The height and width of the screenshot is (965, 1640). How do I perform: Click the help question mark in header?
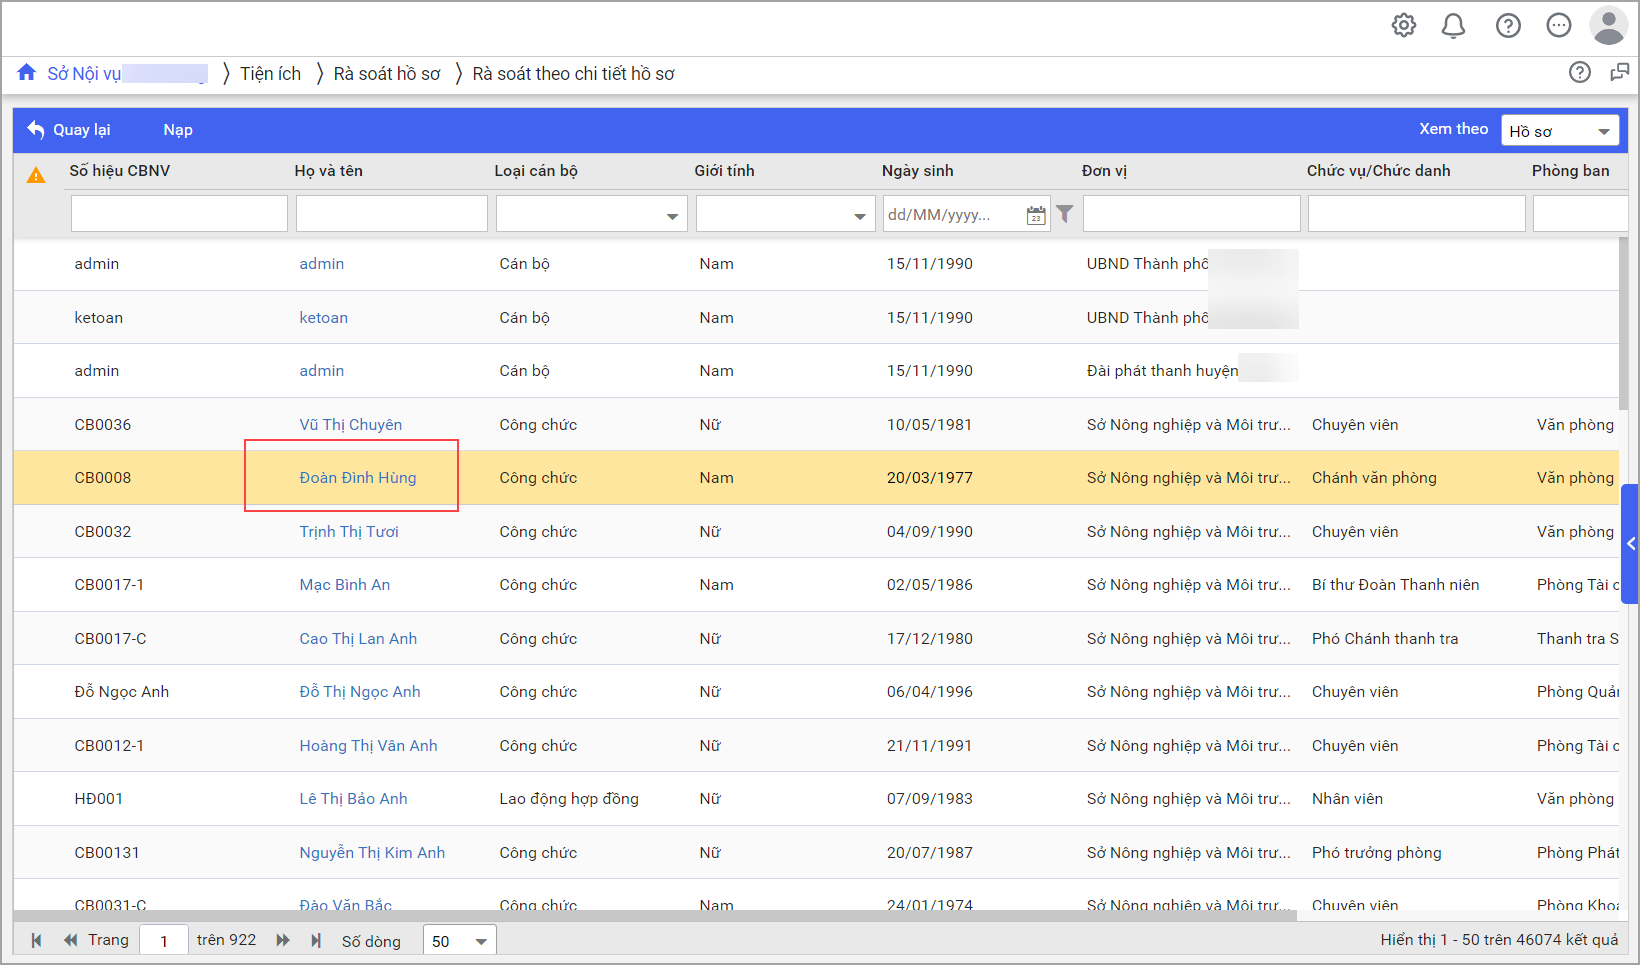[1508, 26]
